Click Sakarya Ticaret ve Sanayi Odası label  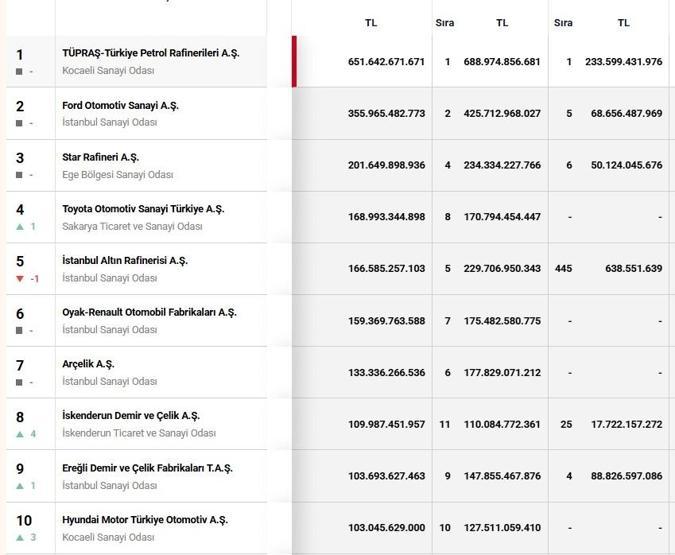coord(132,226)
